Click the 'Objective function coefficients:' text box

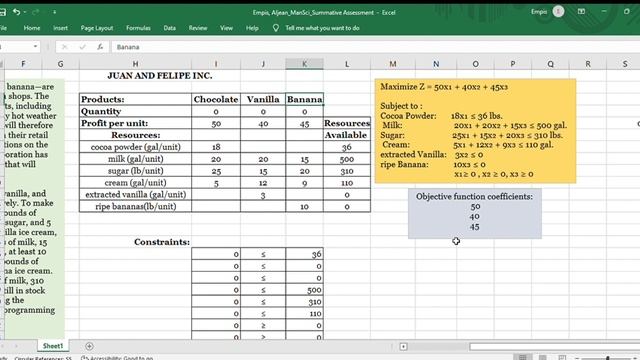tap(475, 213)
